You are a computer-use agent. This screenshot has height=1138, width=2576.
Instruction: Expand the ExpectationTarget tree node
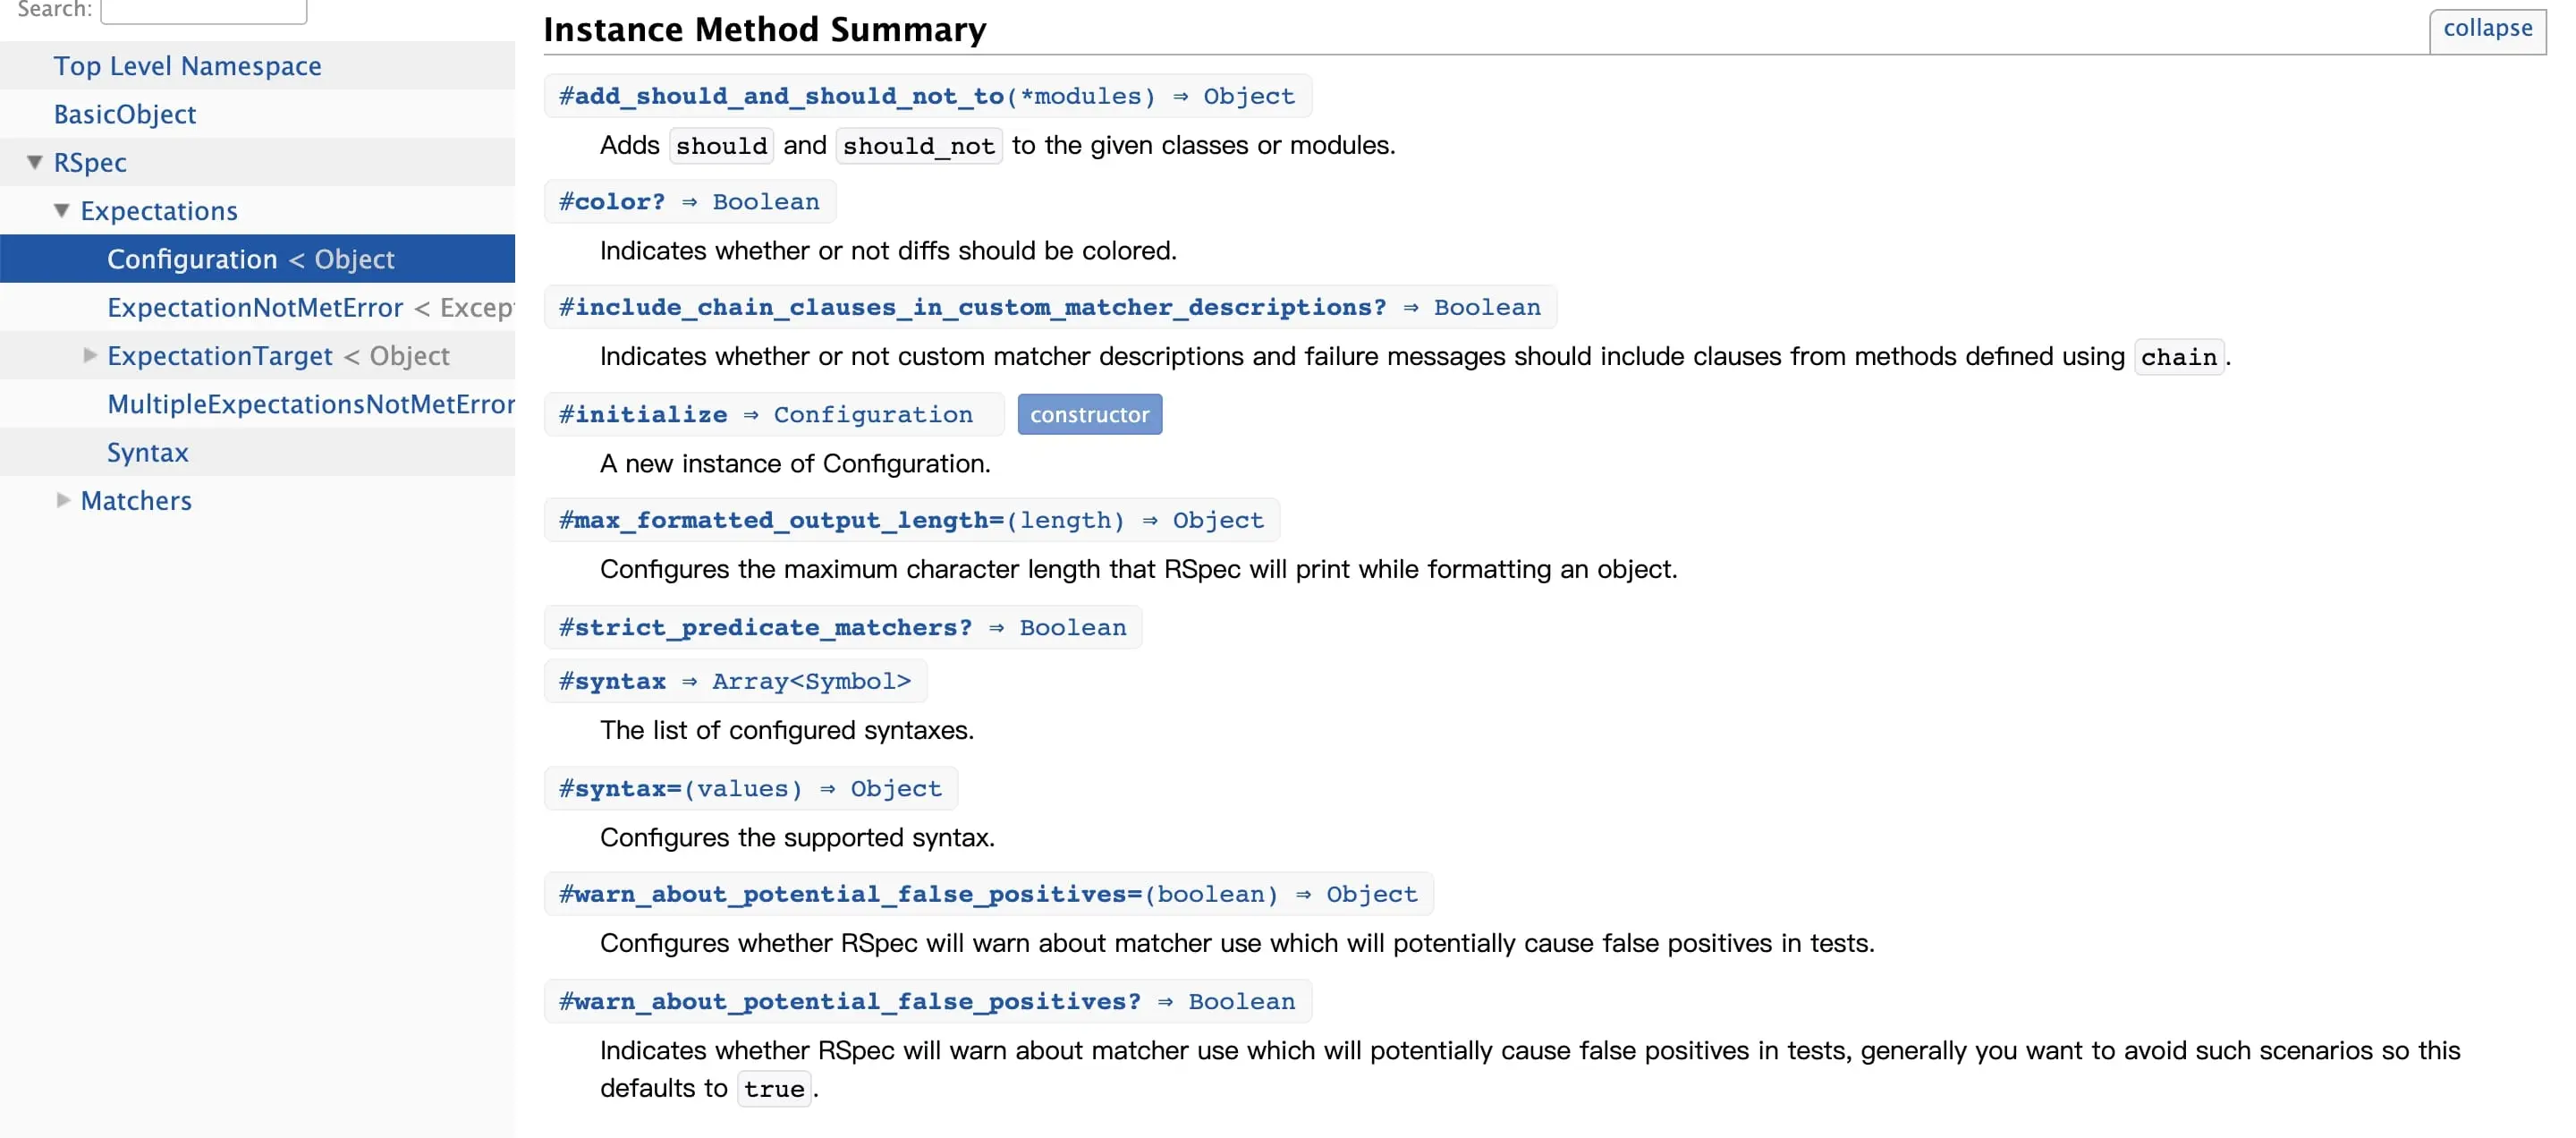click(x=90, y=355)
